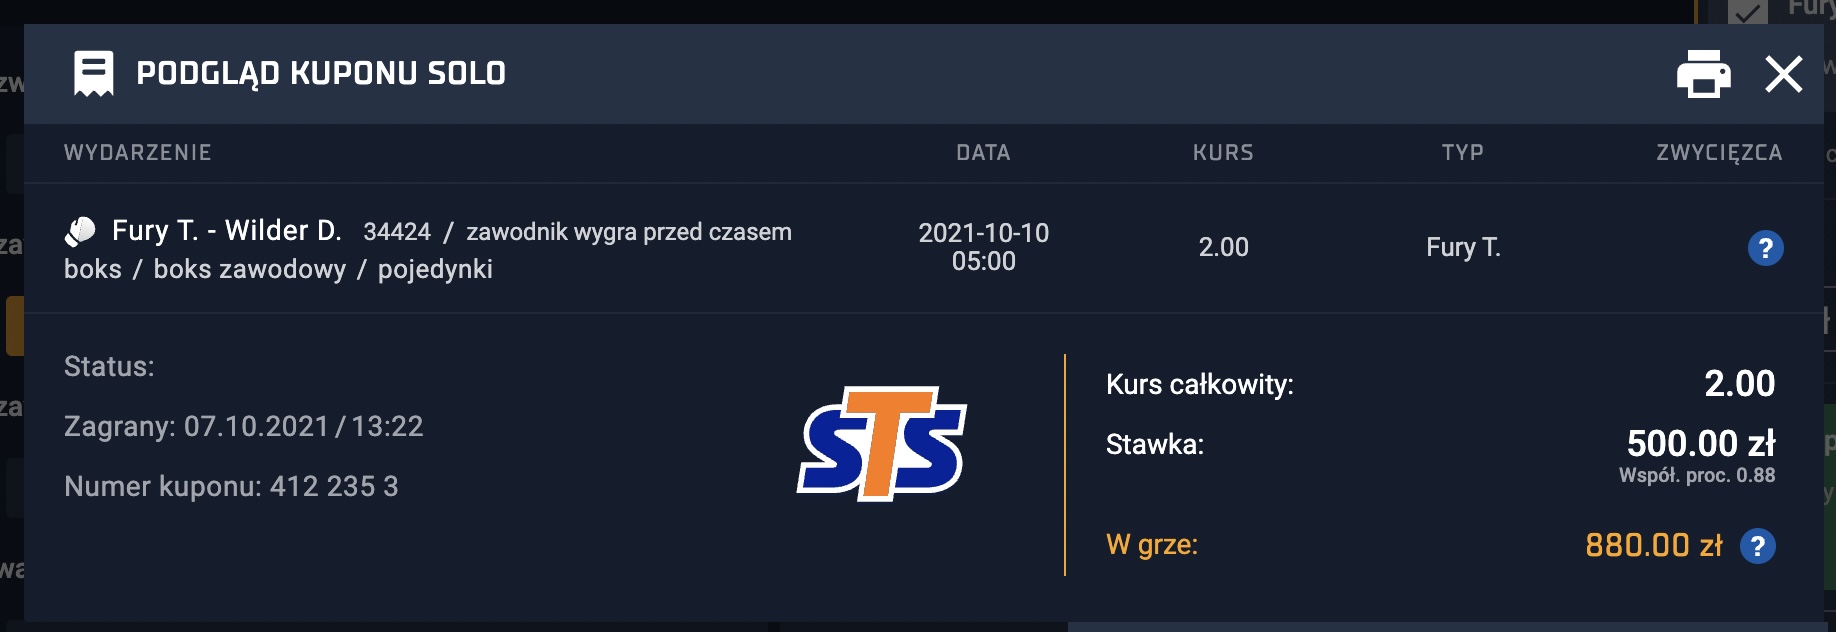Click the Wydarzenie column header
1836x632 pixels.
pos(138,153)
